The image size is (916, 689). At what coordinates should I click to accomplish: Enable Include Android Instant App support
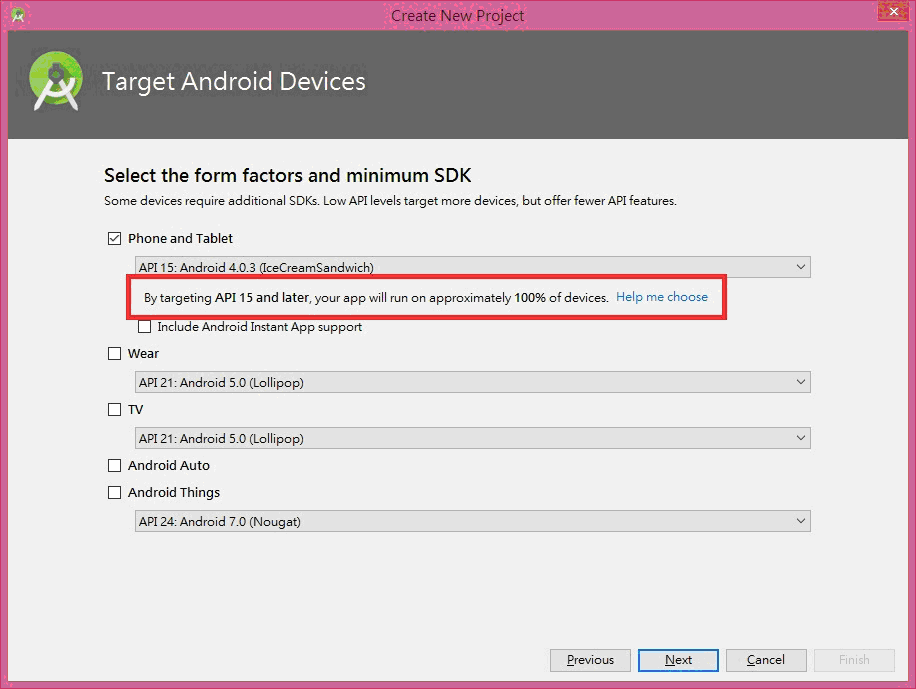click(x=144, y=327)
